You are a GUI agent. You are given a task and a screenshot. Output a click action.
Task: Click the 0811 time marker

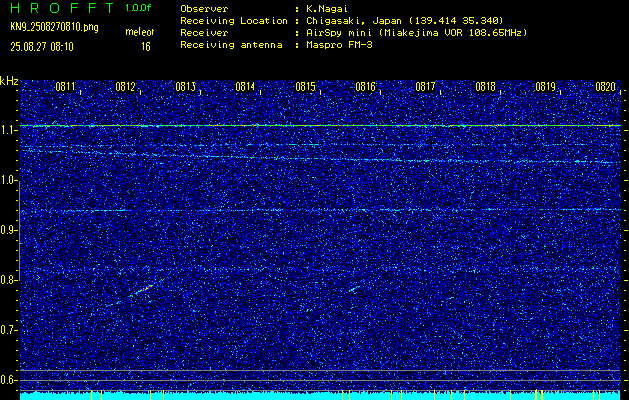tap(65, 86)
